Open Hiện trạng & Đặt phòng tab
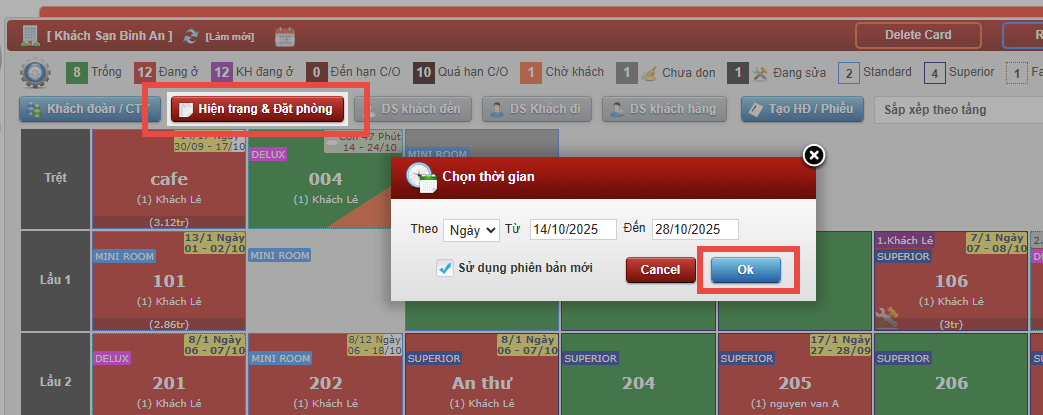The width and height of the screenshot is (1043, 415). 257,109
